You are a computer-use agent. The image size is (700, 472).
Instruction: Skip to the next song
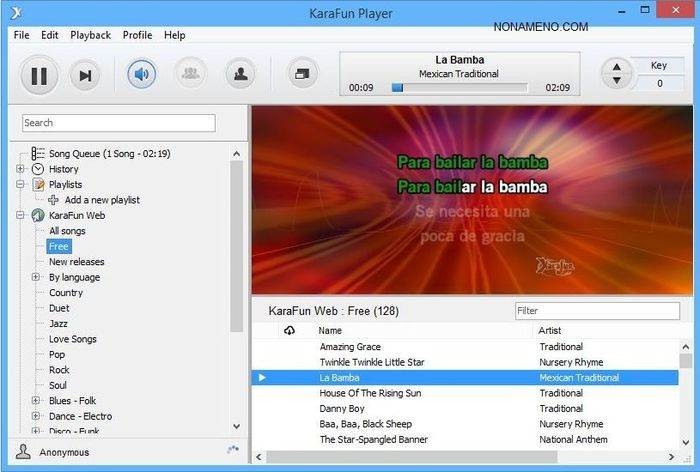point(86,75)
